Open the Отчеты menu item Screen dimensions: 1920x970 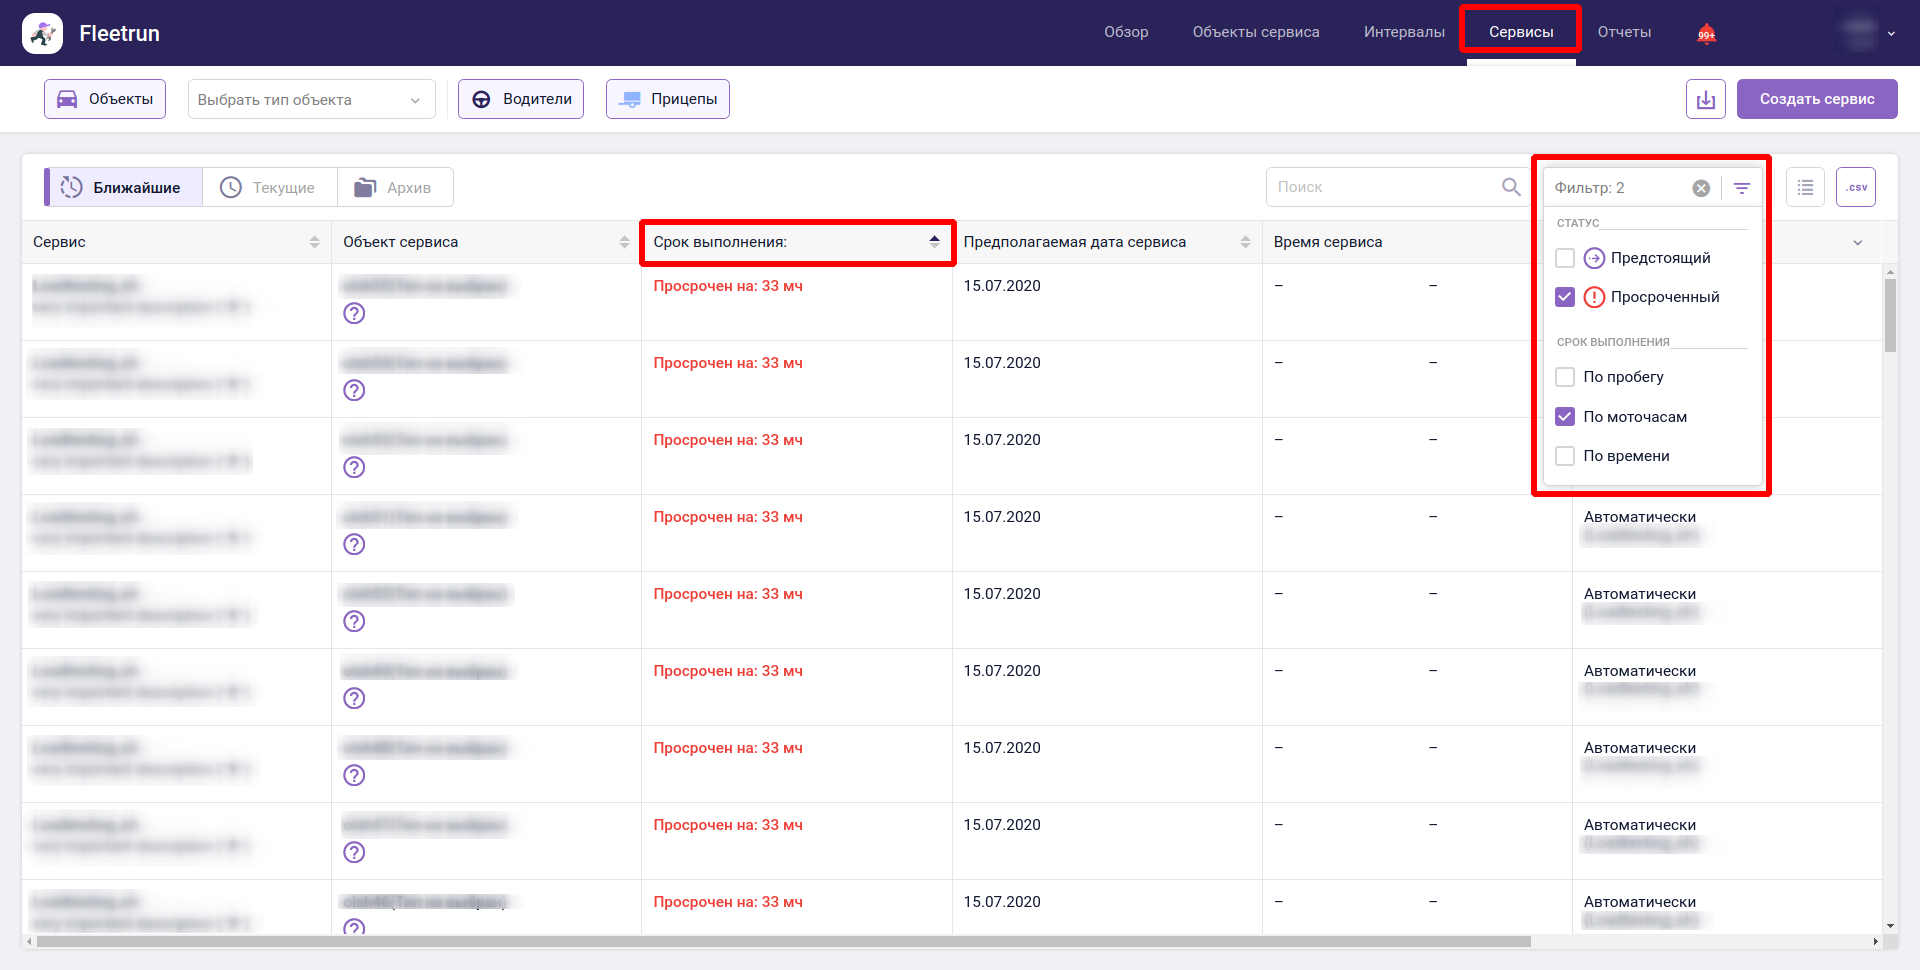(1624, 32)
